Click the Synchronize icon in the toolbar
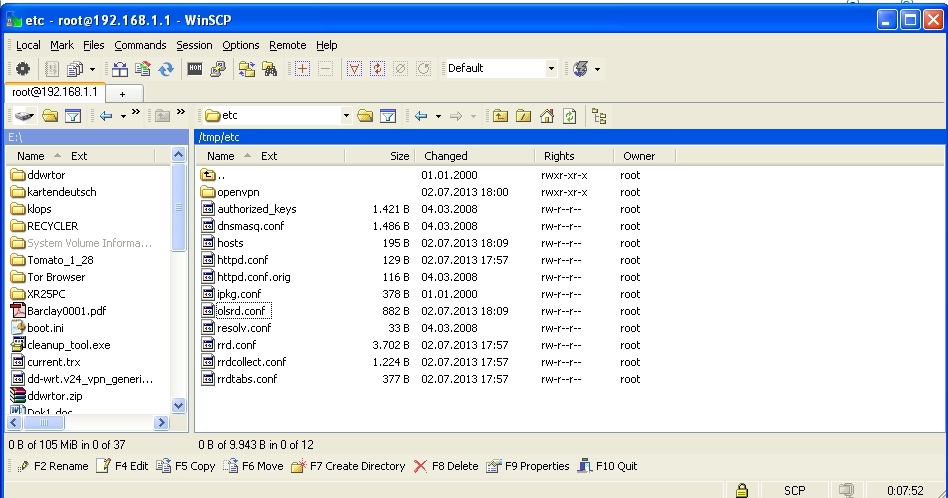Screen dimensions: 948x498 click(143, 69)
